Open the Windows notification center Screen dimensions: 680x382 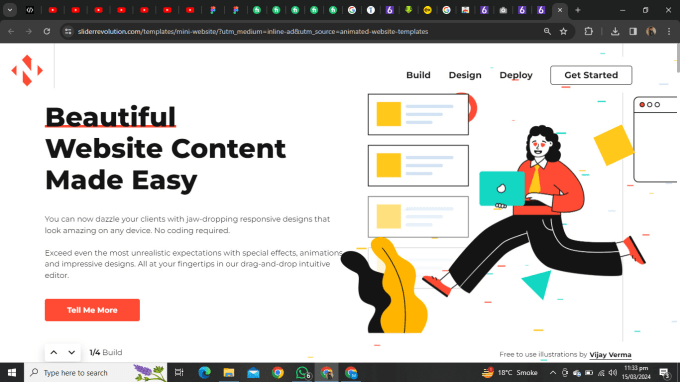pos(664,372)
